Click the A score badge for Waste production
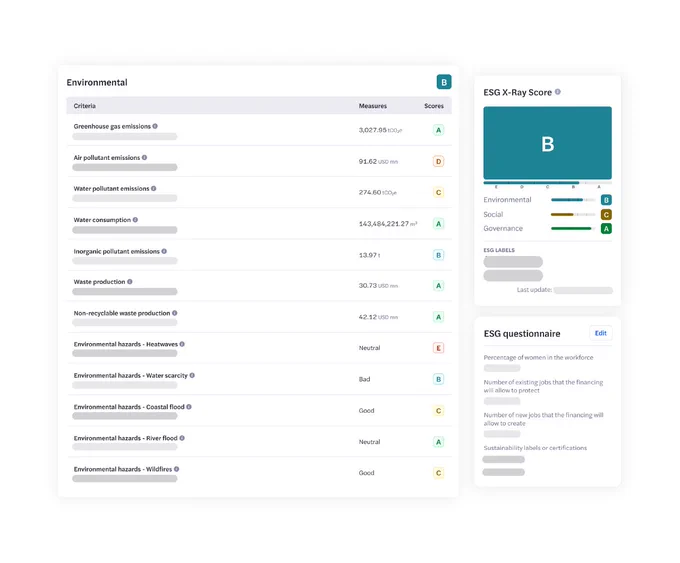This screenshot has height=563, width=680. [438, 286]
